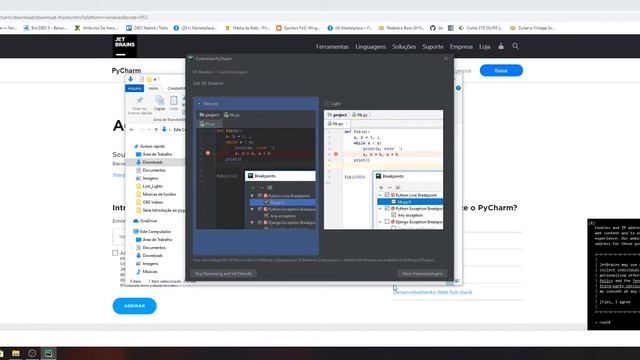Open the Loja menu
The height and width of the screenshot is (360, 640).
tap(484, 47)
